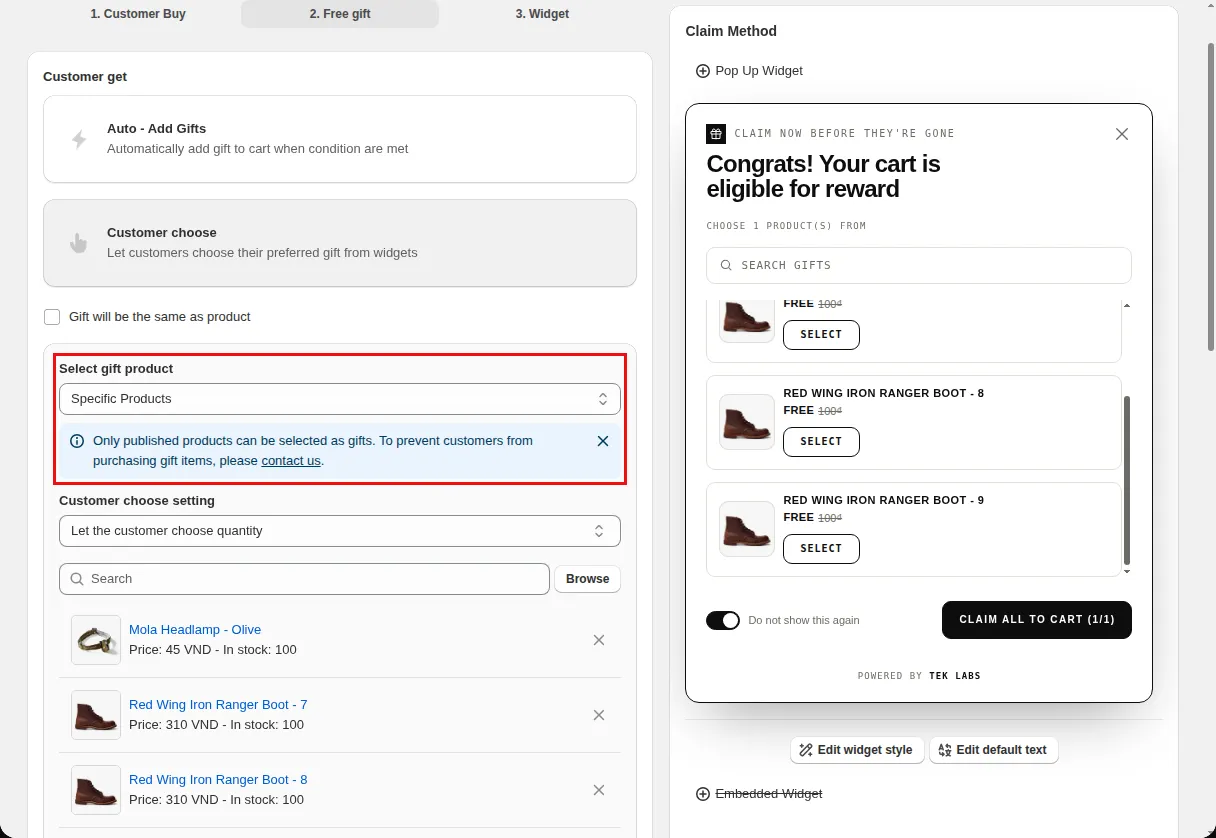Click the magnifier icon in Search Gifts
The width and height of the screenshot is (1216, 838).
coord(726,266)
